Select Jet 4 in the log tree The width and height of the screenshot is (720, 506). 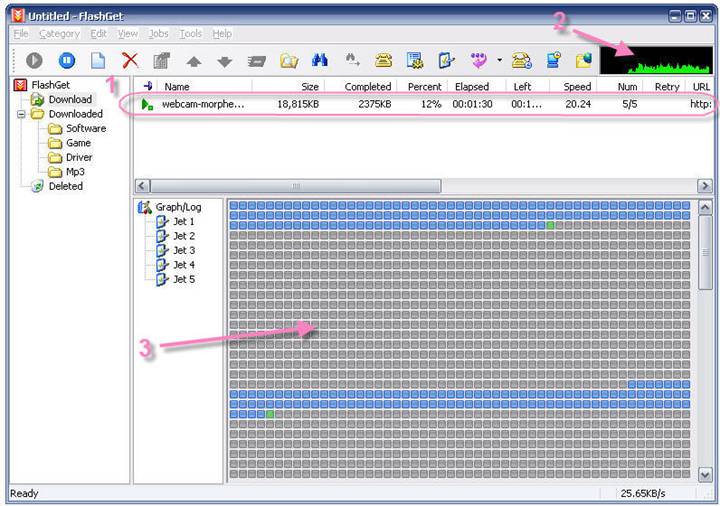pos(184,265)
